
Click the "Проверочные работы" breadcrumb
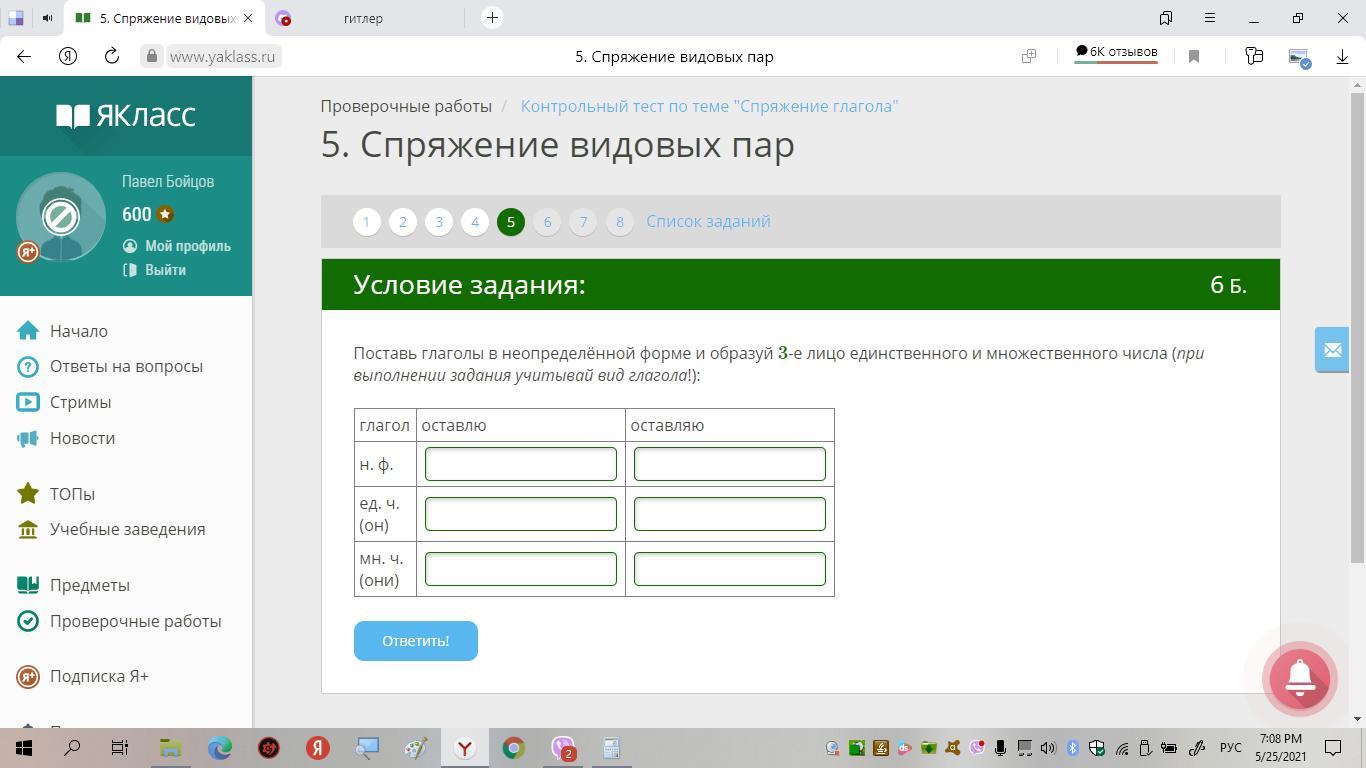[406, 106]
